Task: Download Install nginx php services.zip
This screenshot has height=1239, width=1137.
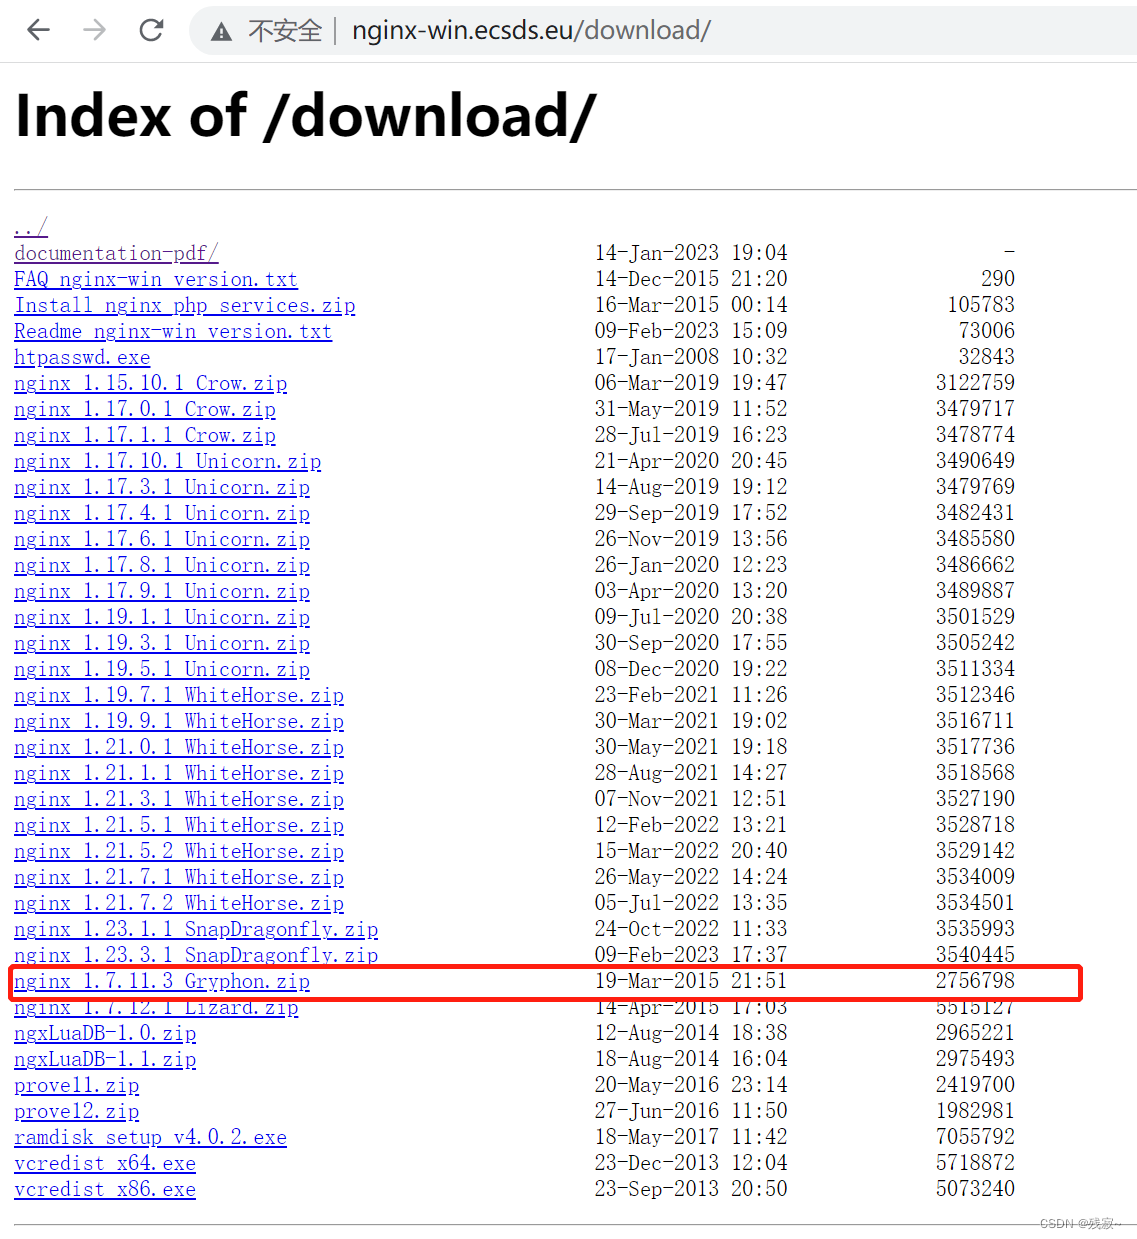Action: pyautogui.click(x=184, y=305)
